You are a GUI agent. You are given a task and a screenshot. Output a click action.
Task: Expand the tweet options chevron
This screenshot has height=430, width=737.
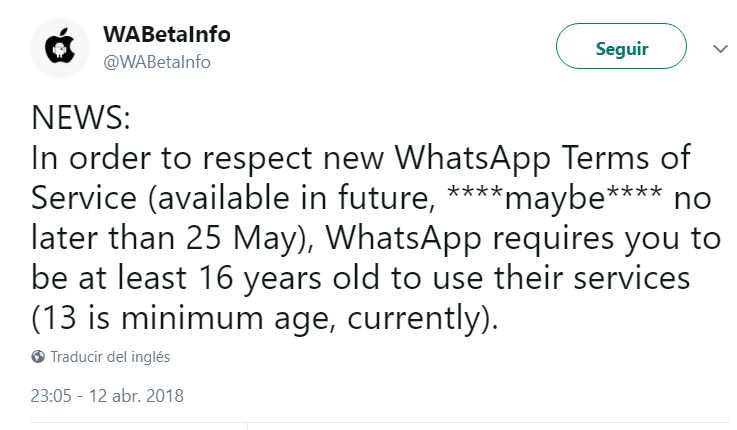pyautogui.click(x=718, y=48)
